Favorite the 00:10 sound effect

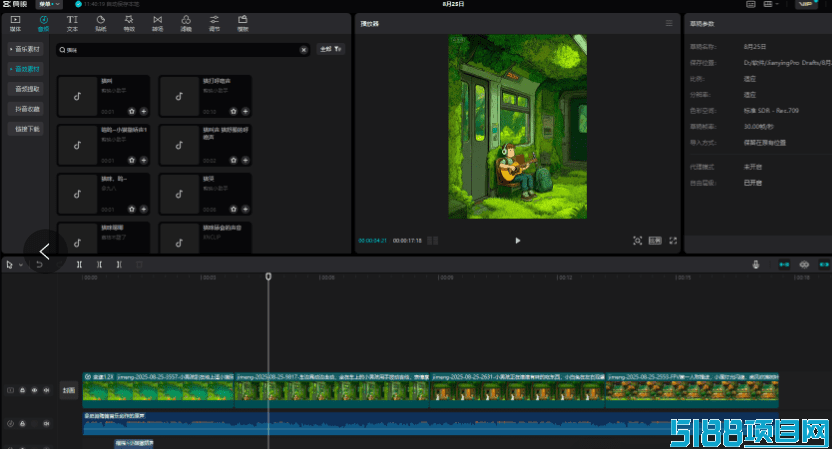[x=233, y=111]
